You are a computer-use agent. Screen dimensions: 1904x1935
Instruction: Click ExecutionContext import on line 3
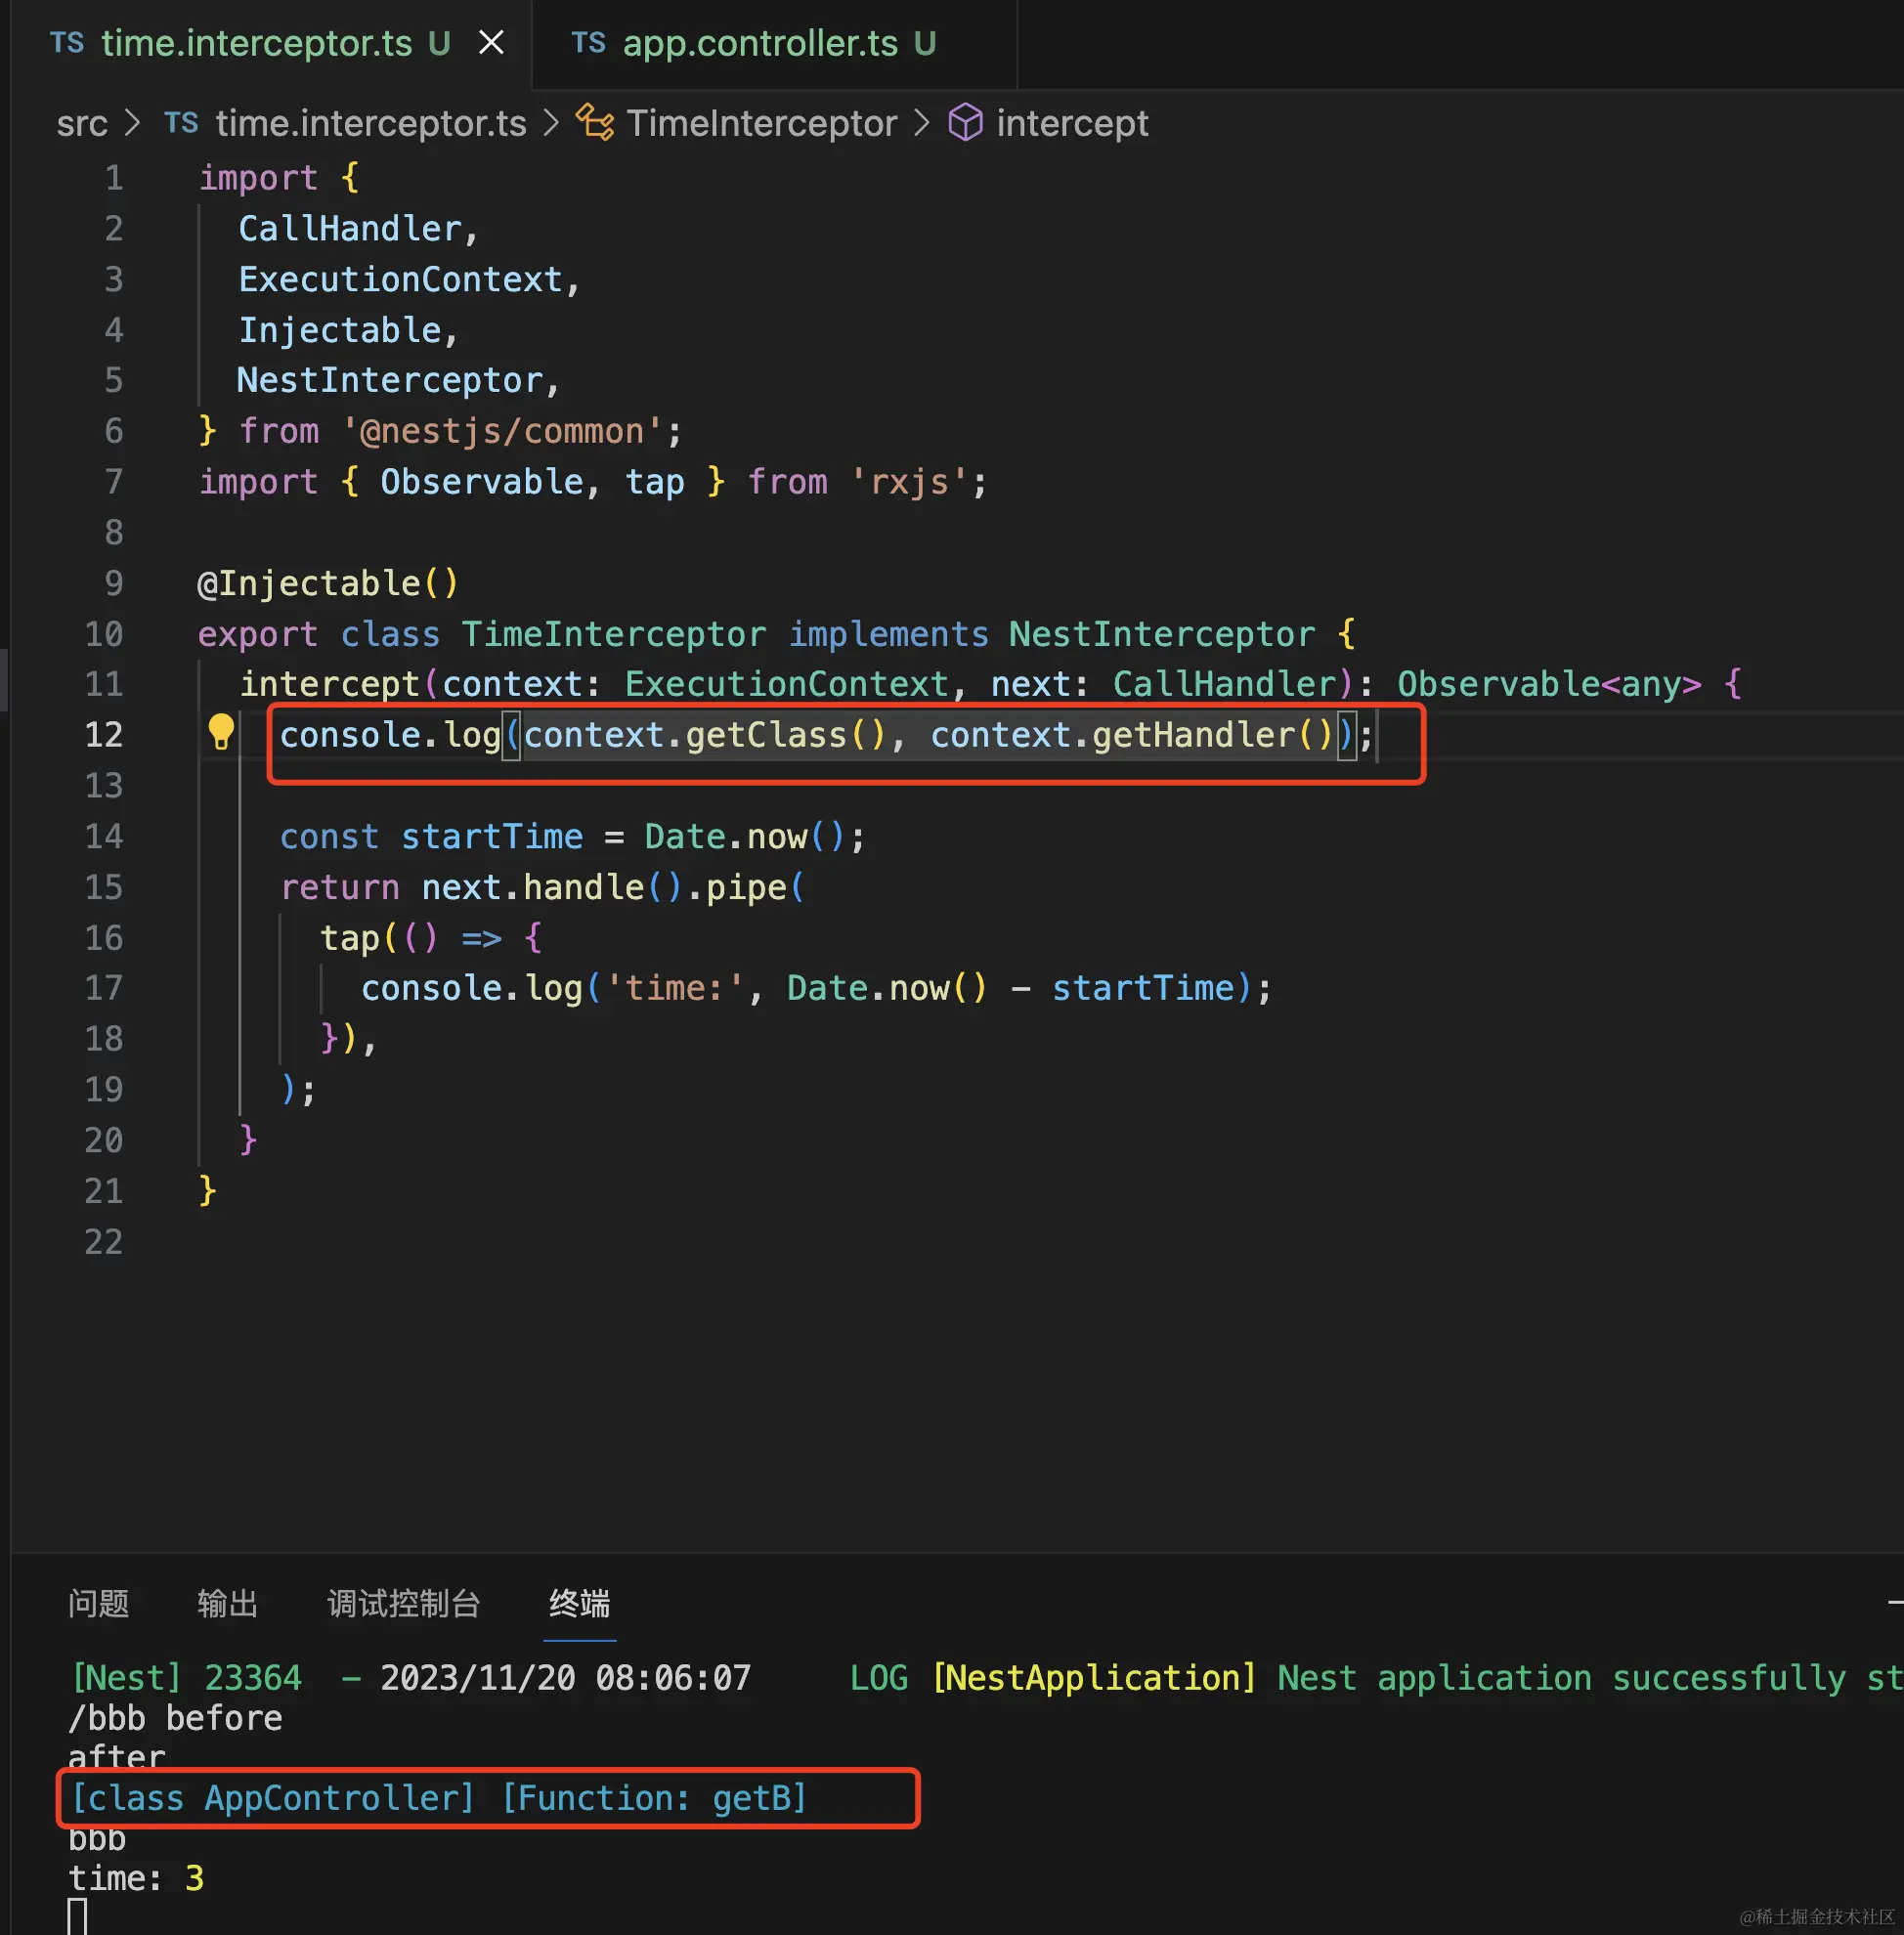tap(400, 279)
